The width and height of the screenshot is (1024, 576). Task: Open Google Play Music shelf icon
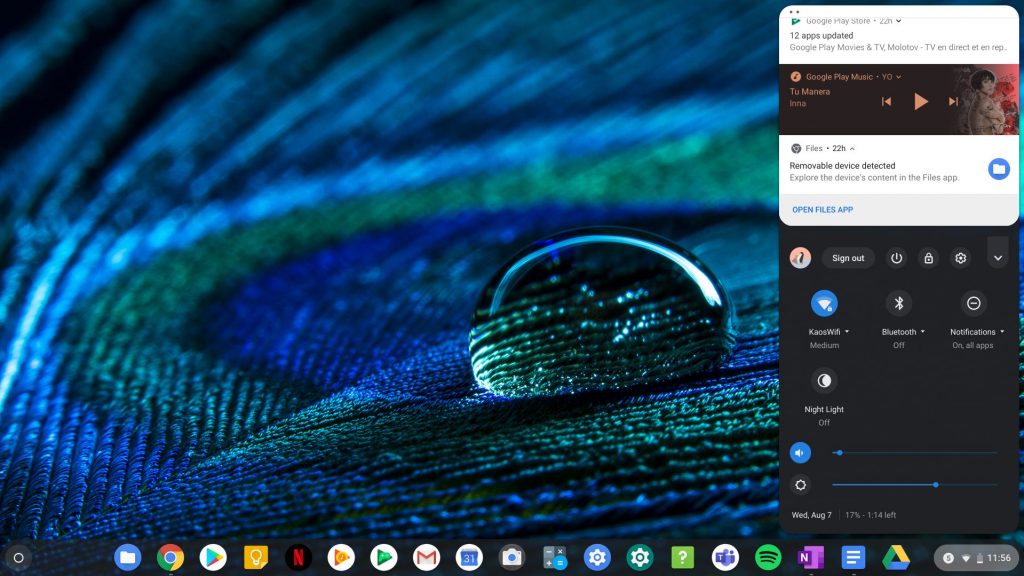click(341, 558)
